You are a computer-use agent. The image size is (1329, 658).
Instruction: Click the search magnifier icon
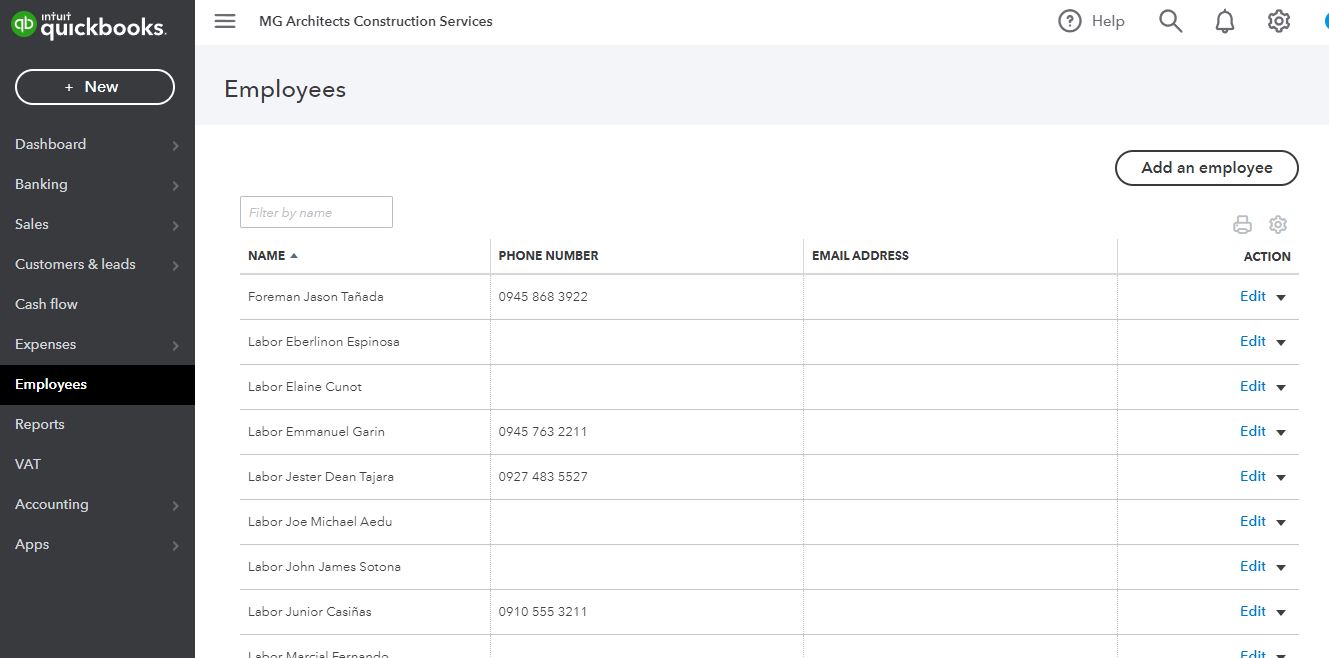pyautogui.click(x=1170, y=21)
